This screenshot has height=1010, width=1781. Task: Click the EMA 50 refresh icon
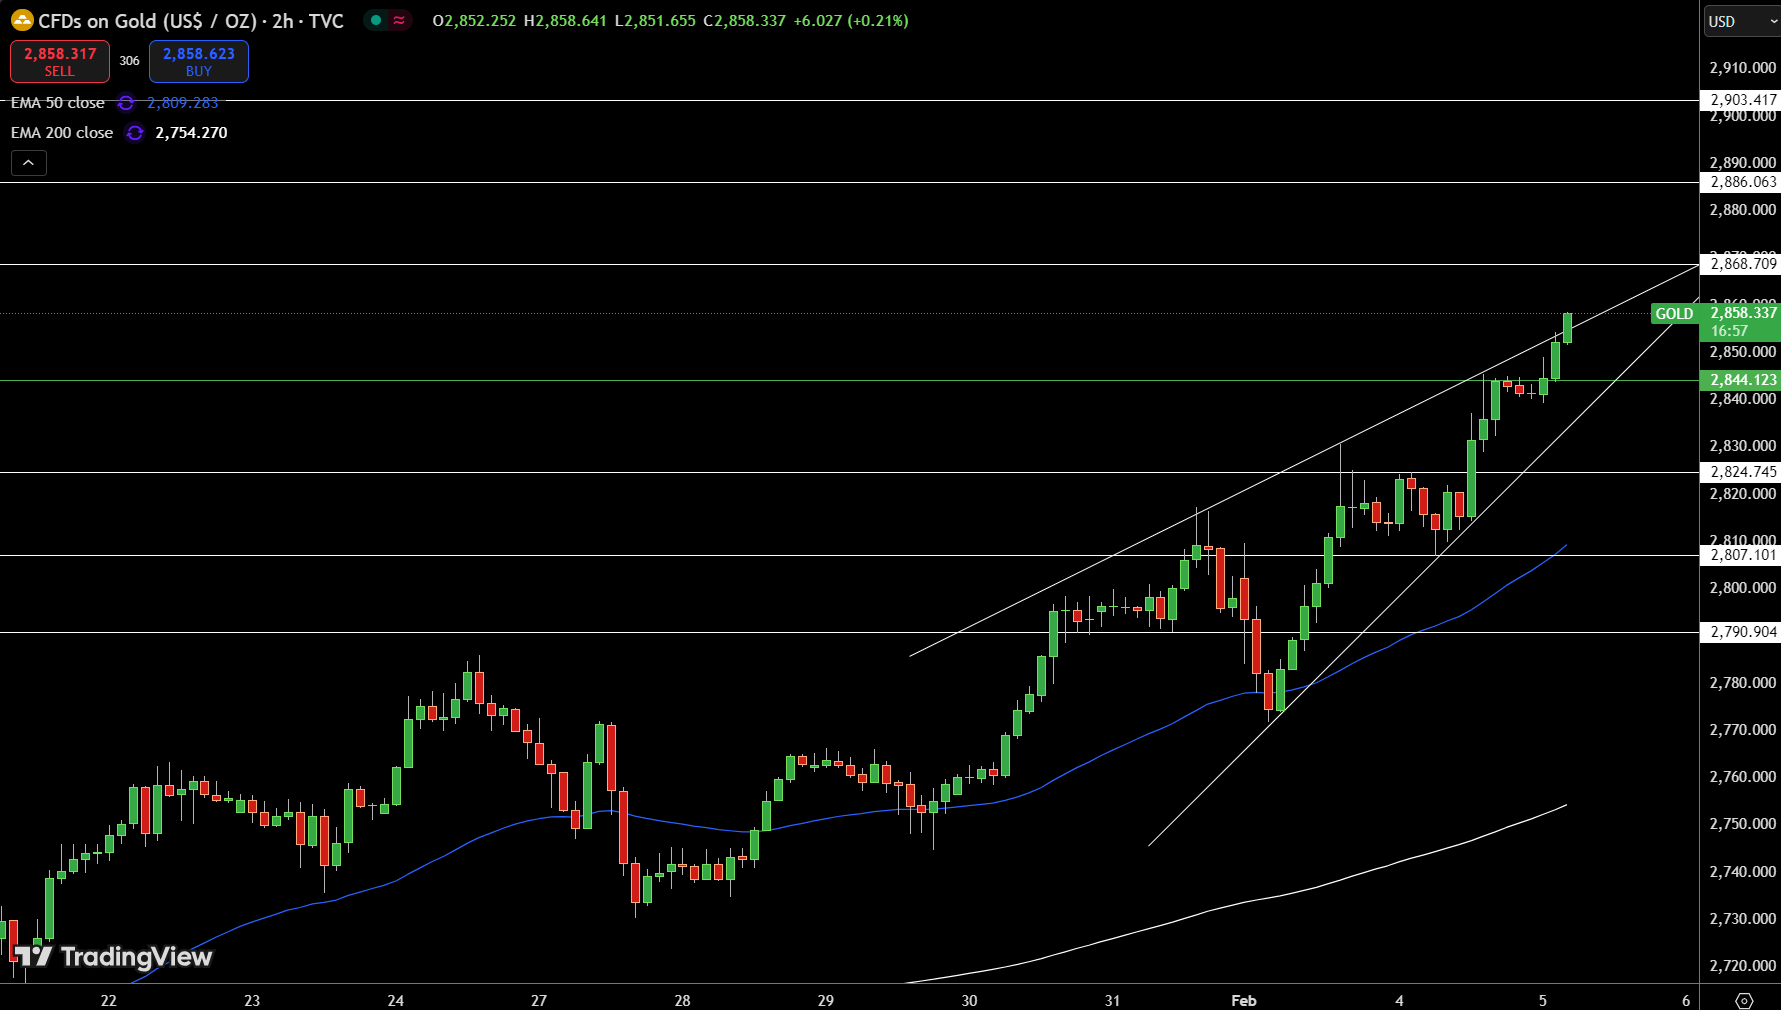coord(126,103)
